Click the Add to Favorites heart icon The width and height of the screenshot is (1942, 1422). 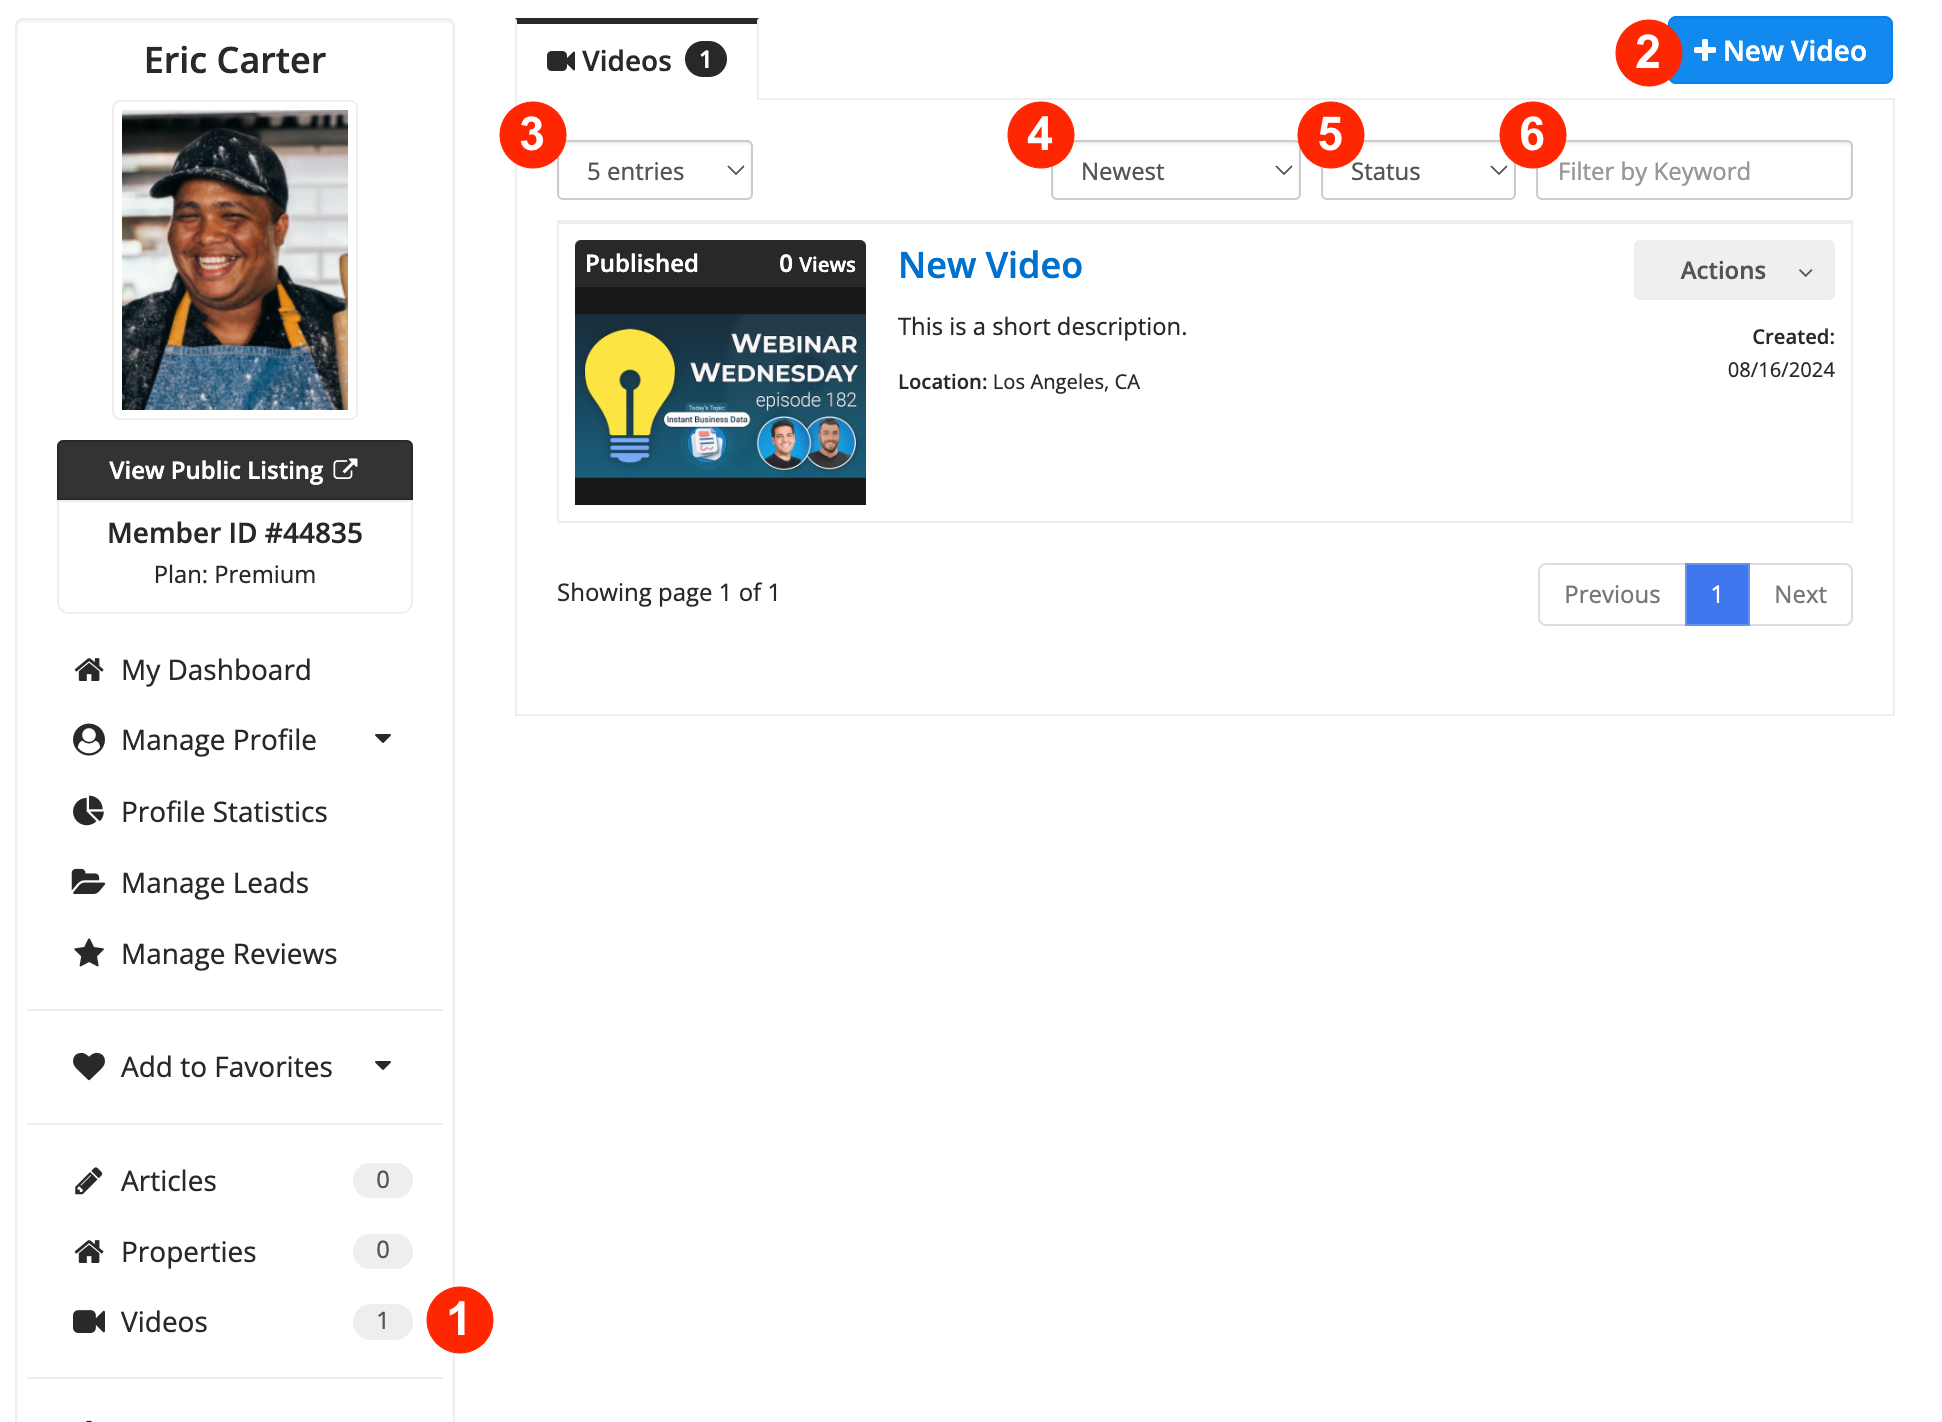pyautogui.click(x=89, y=1066)
